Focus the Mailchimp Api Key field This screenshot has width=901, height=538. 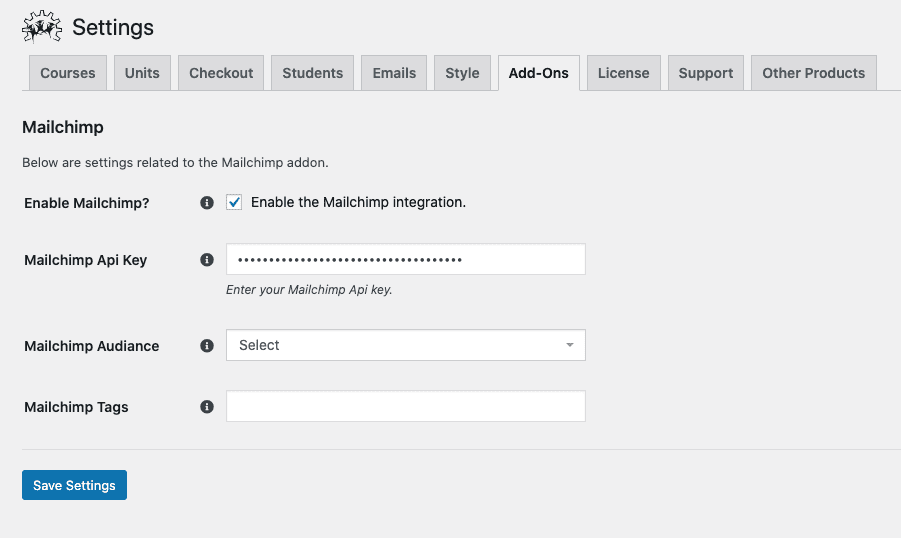click(406, 259)
